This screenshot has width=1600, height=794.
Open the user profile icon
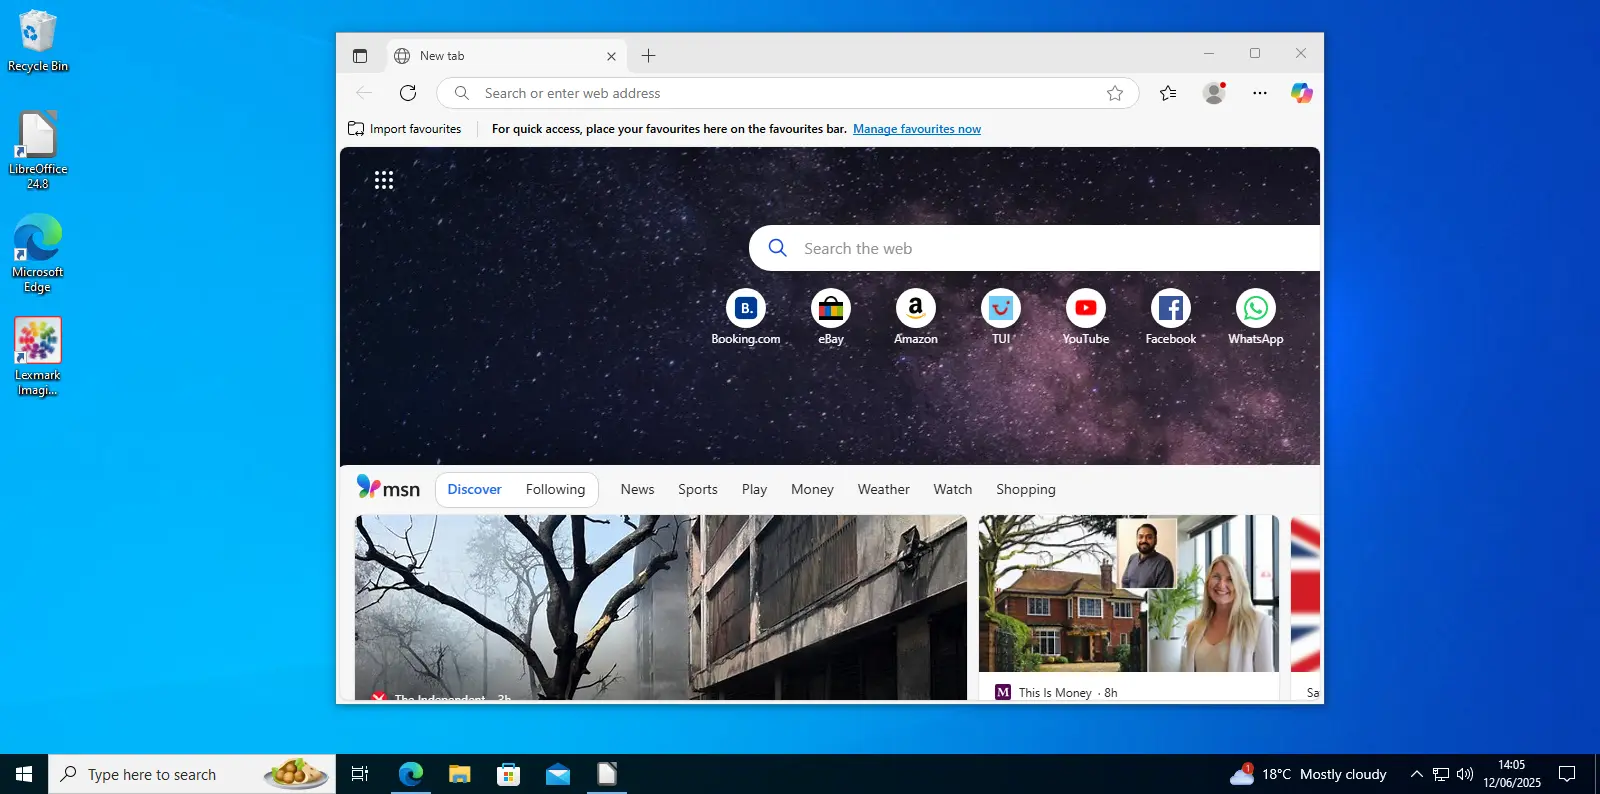[1214, 93]
